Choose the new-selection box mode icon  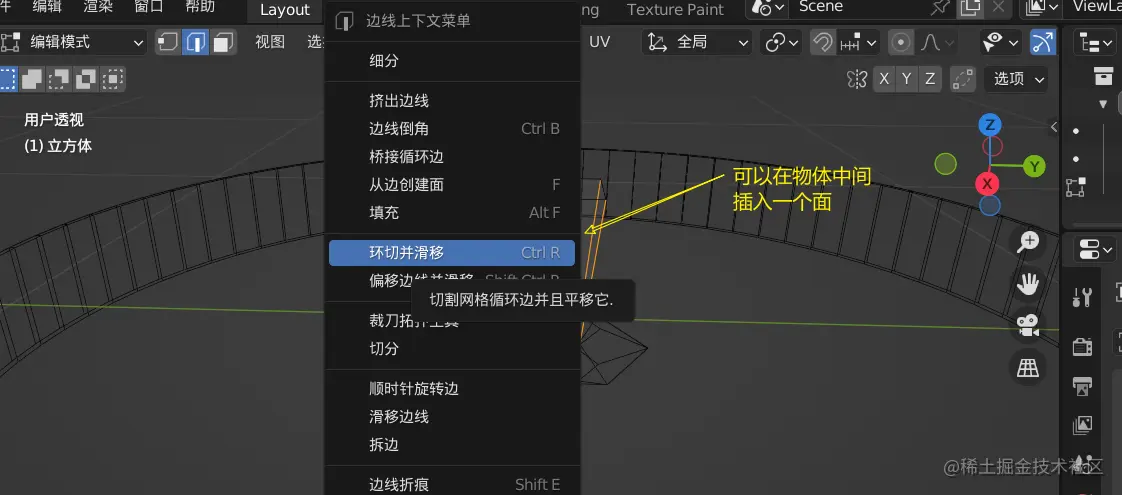(x=6, y=78)
